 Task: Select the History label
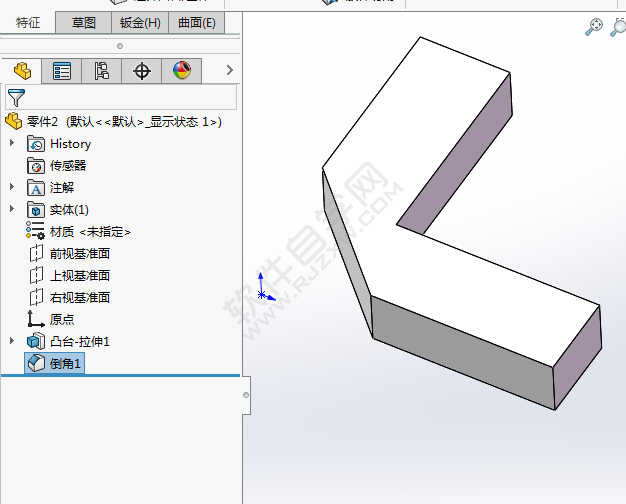pos(71,144)
